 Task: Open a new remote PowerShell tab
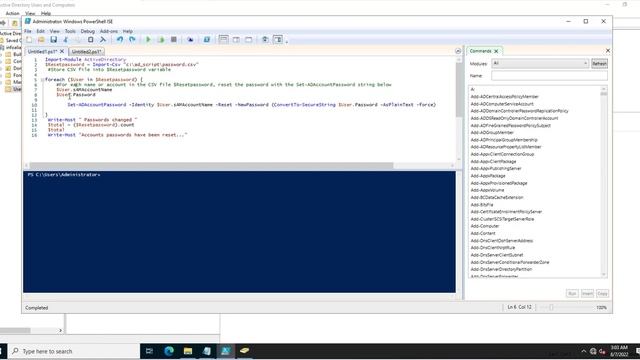pyautogui.click(x=190, y=40)
